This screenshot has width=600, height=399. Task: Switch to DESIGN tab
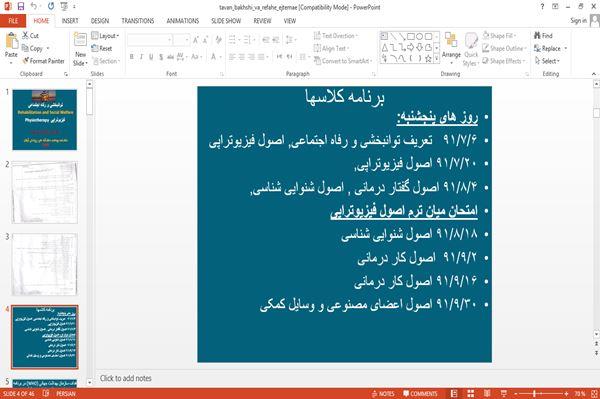tap(100, 21)
